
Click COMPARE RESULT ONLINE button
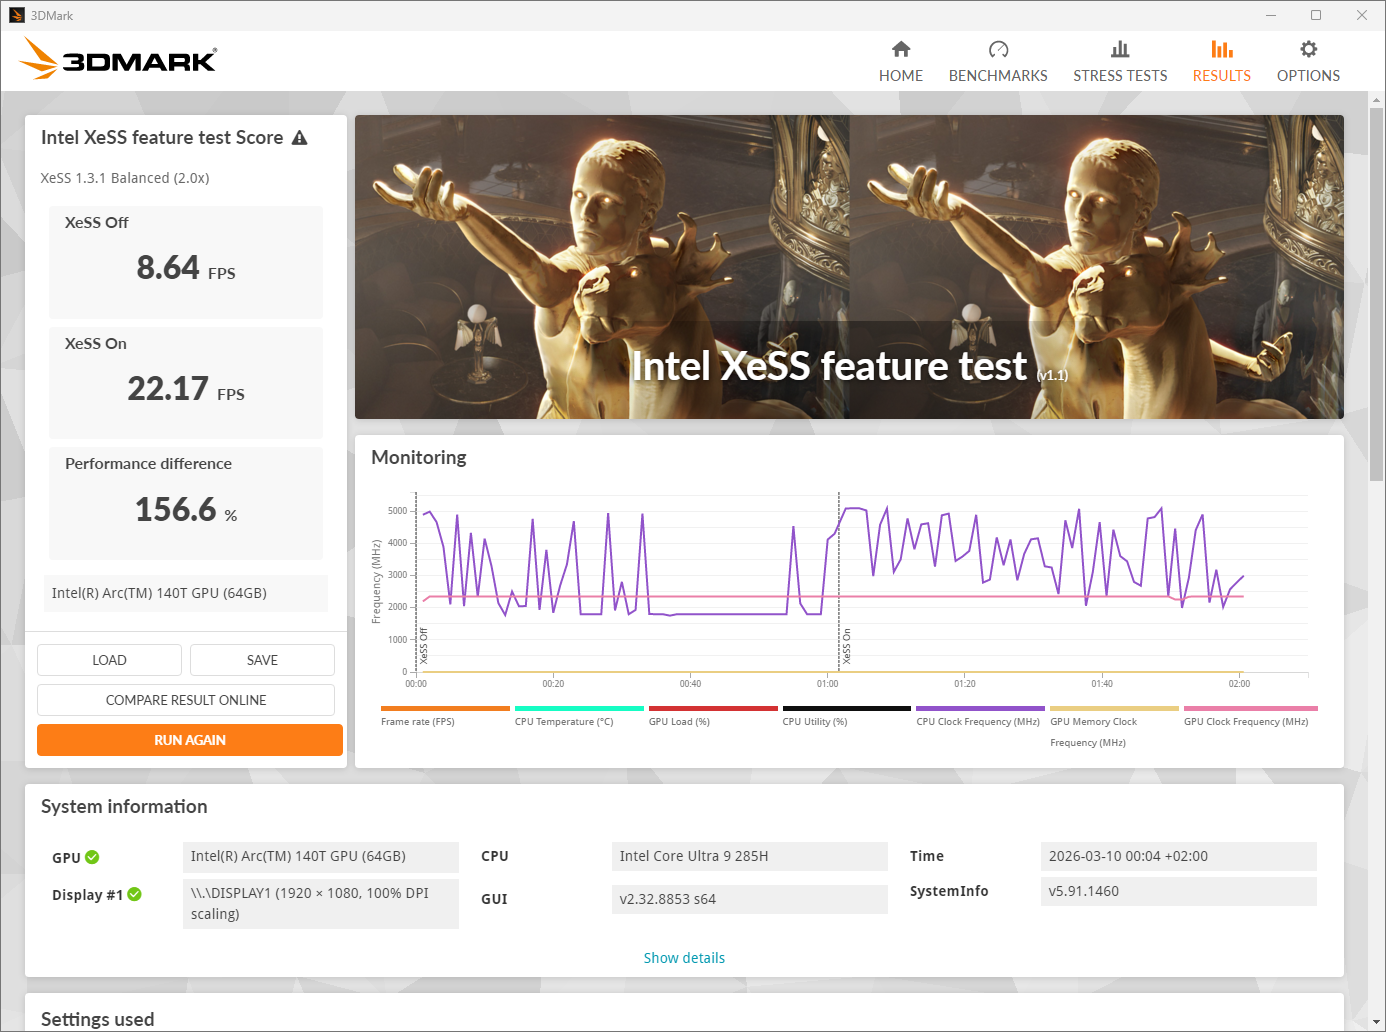(186, 700)
